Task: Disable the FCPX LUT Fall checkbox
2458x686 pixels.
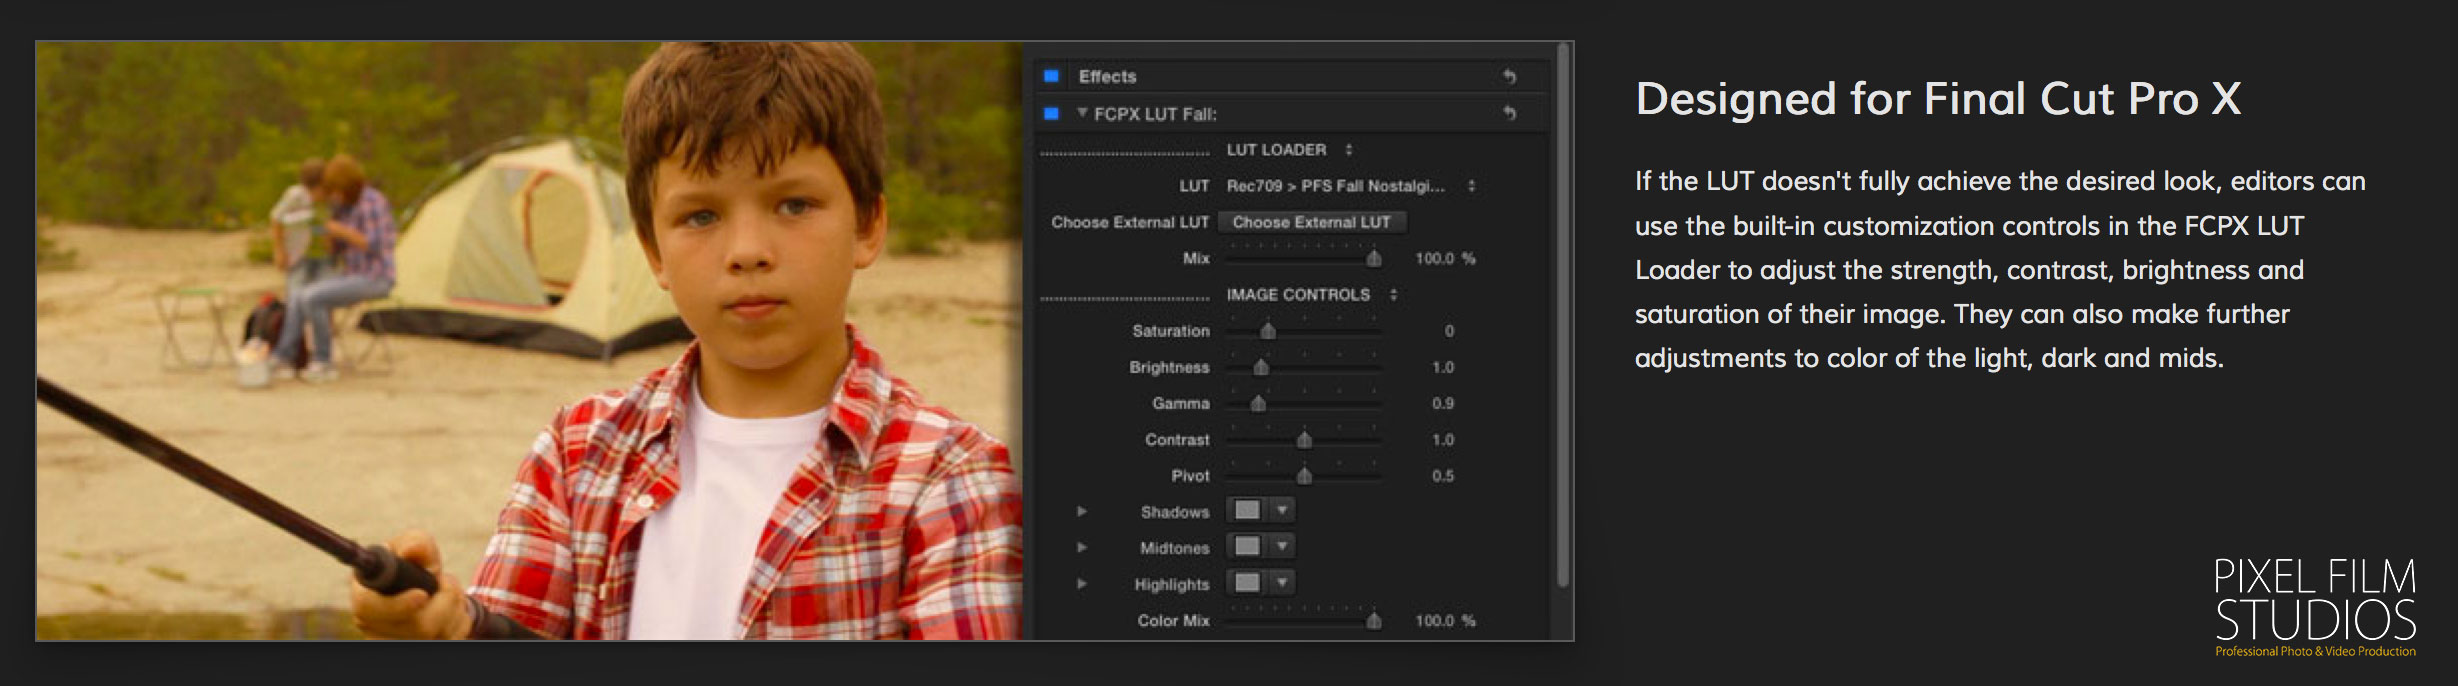Action: pyautogui.click(x=1051, y=113)
